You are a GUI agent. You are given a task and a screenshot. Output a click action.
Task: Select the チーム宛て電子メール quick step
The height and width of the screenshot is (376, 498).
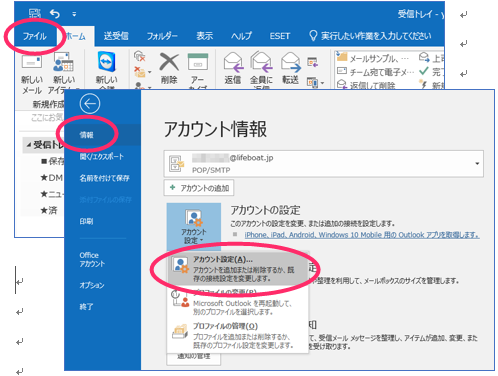pyautogui.click(x=375, y=72)
